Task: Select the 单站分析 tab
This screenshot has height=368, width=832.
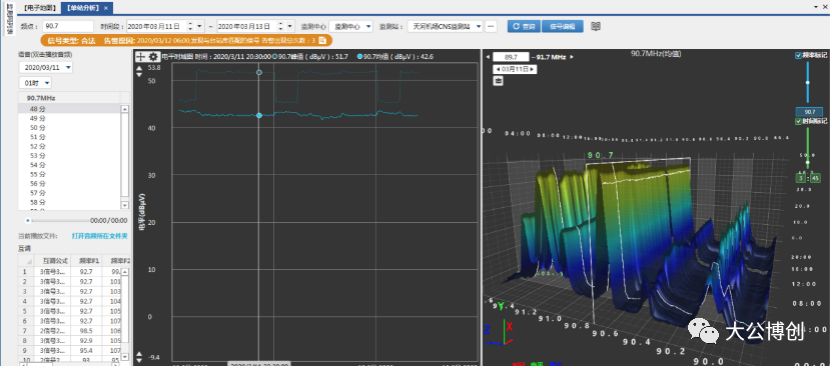Action: click(x=83, y=8)
